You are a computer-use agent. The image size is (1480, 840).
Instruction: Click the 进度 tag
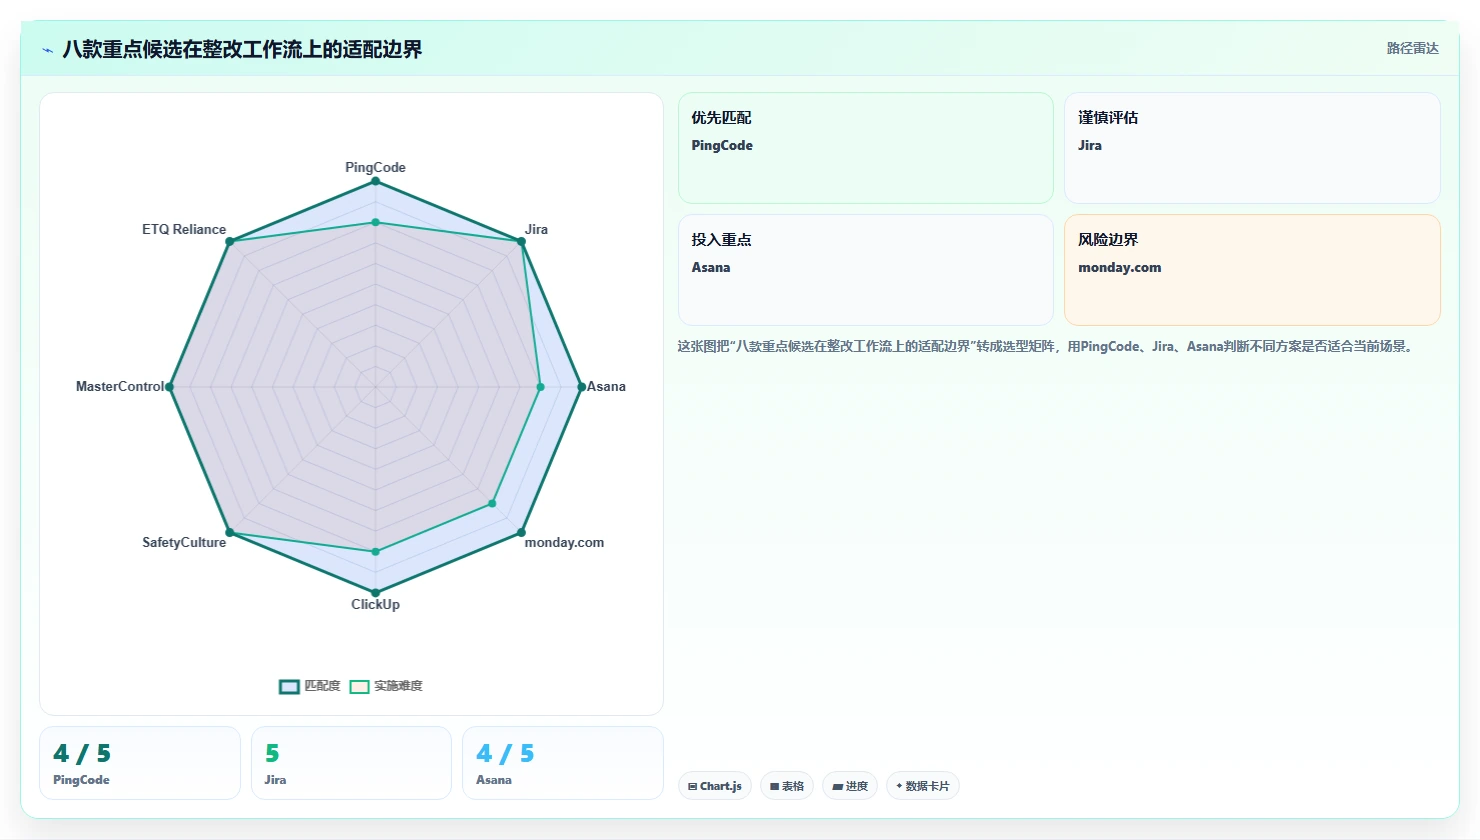point(850,786)
